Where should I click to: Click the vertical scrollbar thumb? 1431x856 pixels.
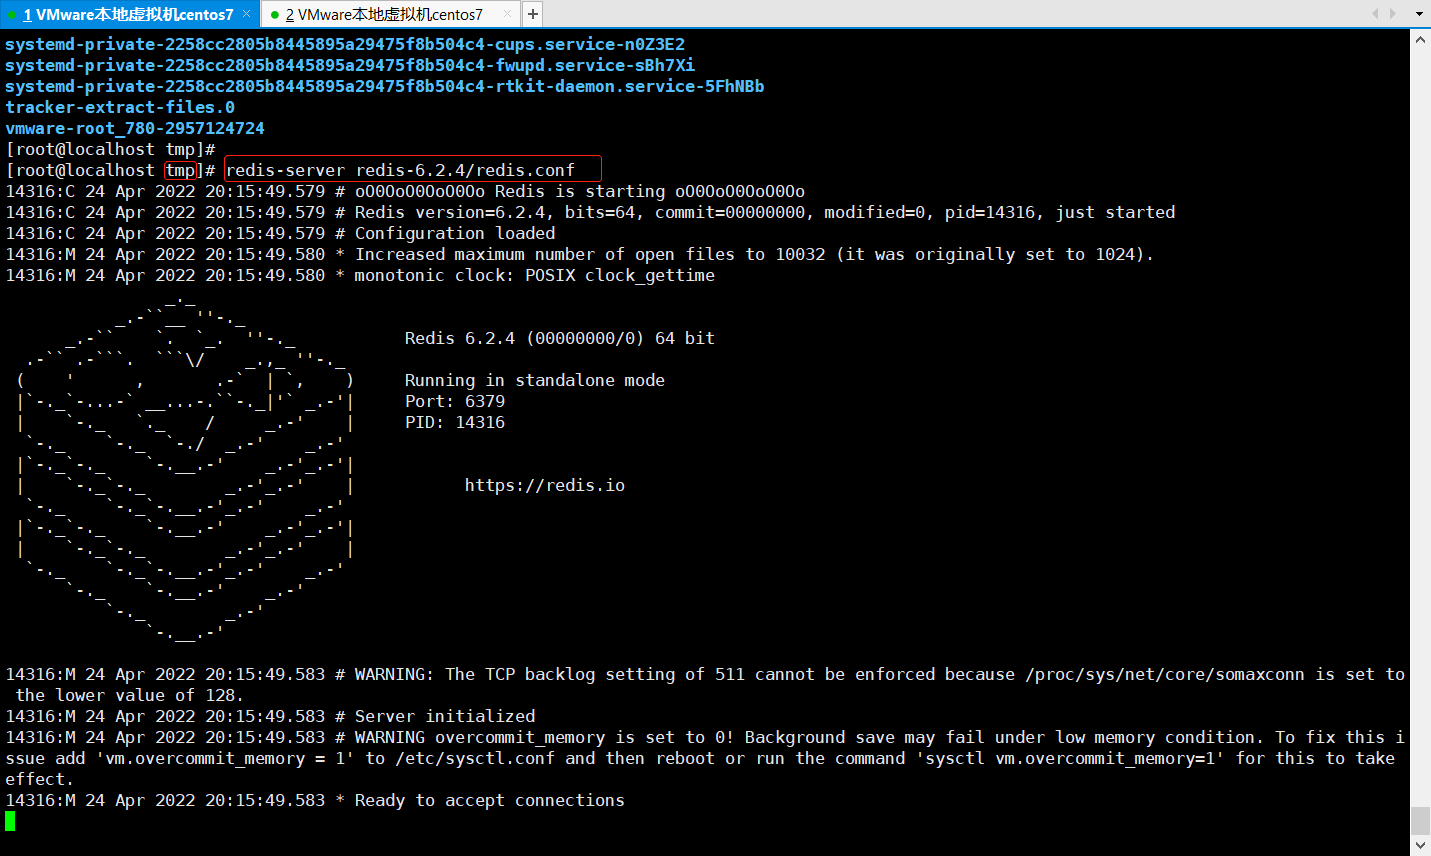click(x=1420, y=821)
